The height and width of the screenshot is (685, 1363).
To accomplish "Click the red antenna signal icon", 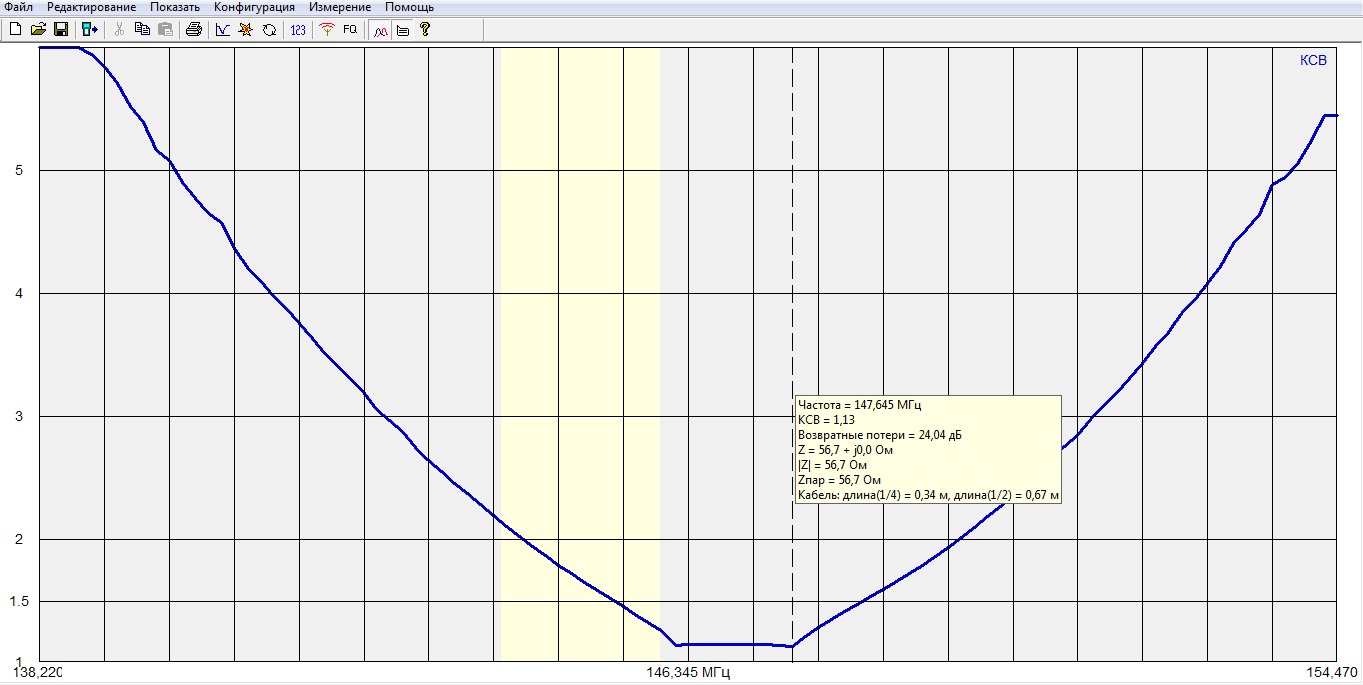I will [x=327, y=30].
